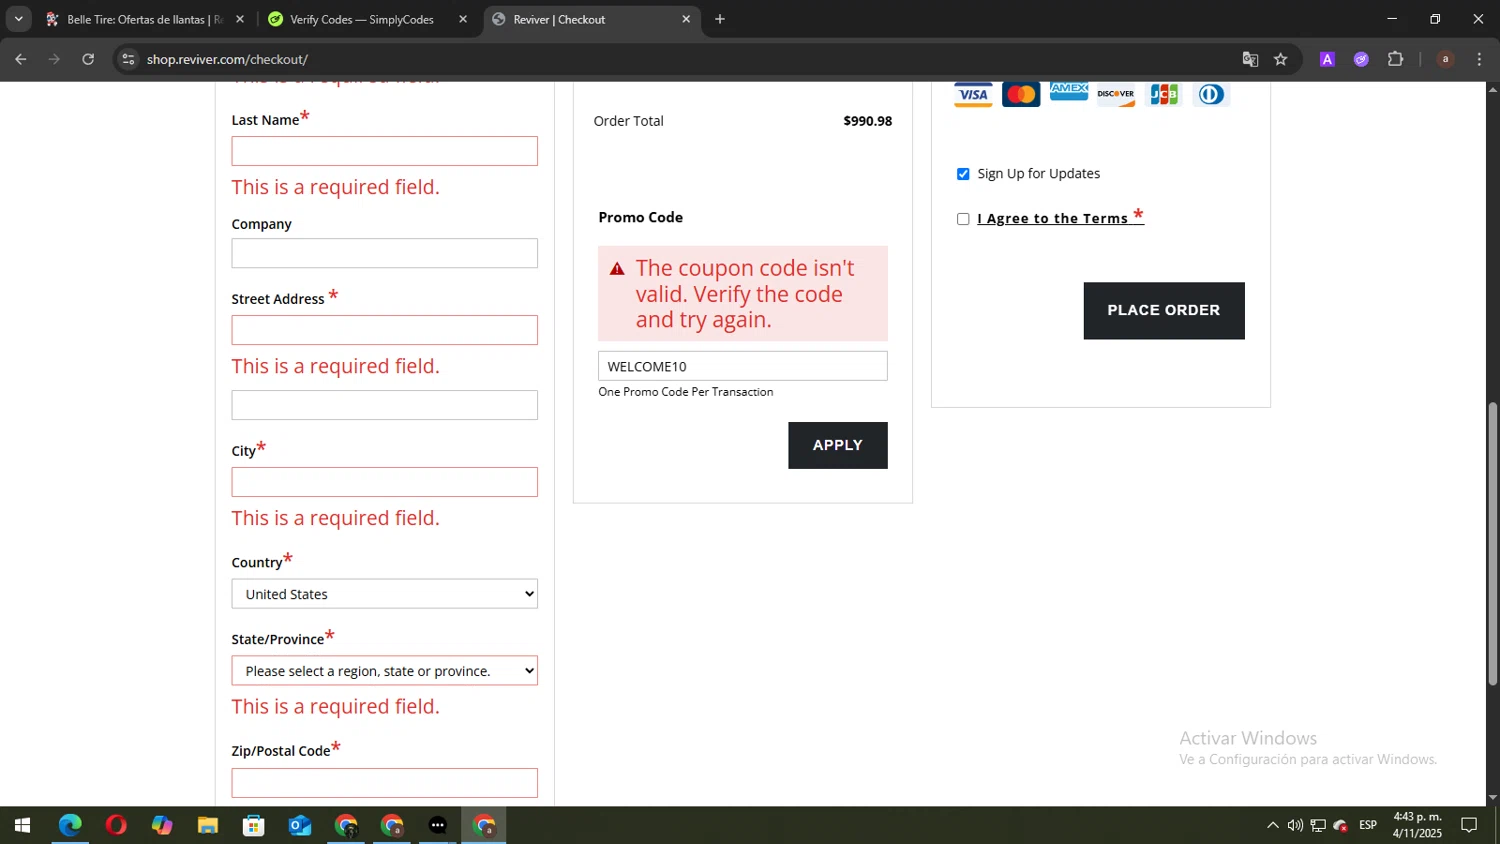The height and width of the screenshot is (844, 1500).
Task: Open Microsoft Edge from the taskbar
Action: click(x=70, y=826)
